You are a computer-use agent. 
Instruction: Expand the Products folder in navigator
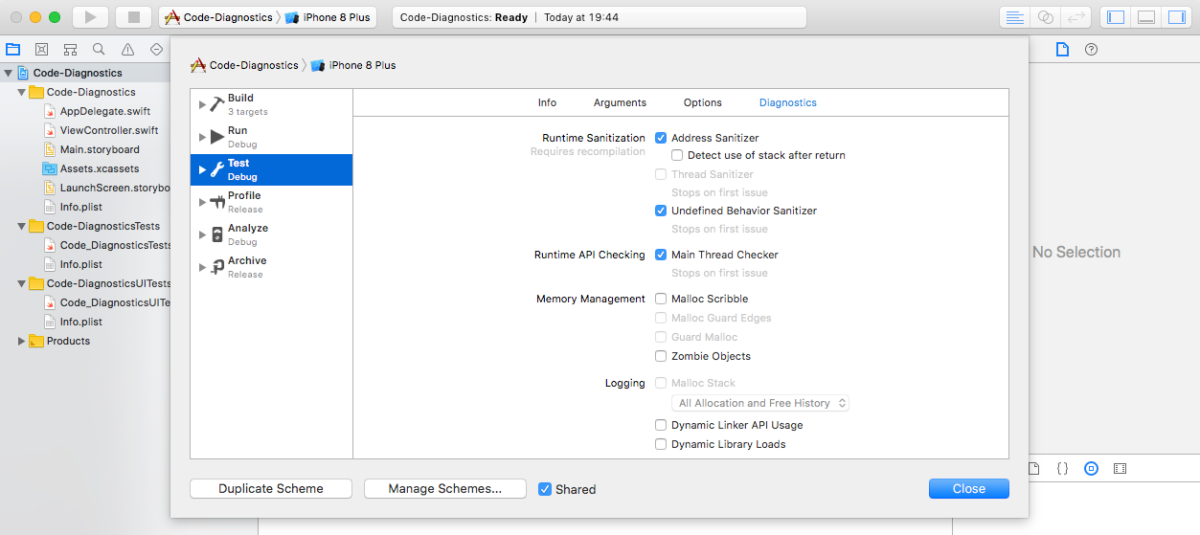pyautogui.click(x=22, y=341)
